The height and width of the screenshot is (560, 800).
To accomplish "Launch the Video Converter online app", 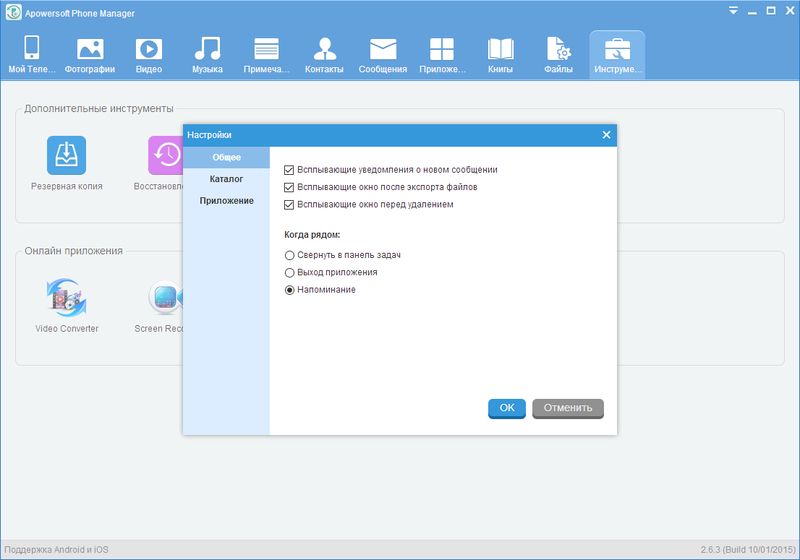I will tap(66, 296).
